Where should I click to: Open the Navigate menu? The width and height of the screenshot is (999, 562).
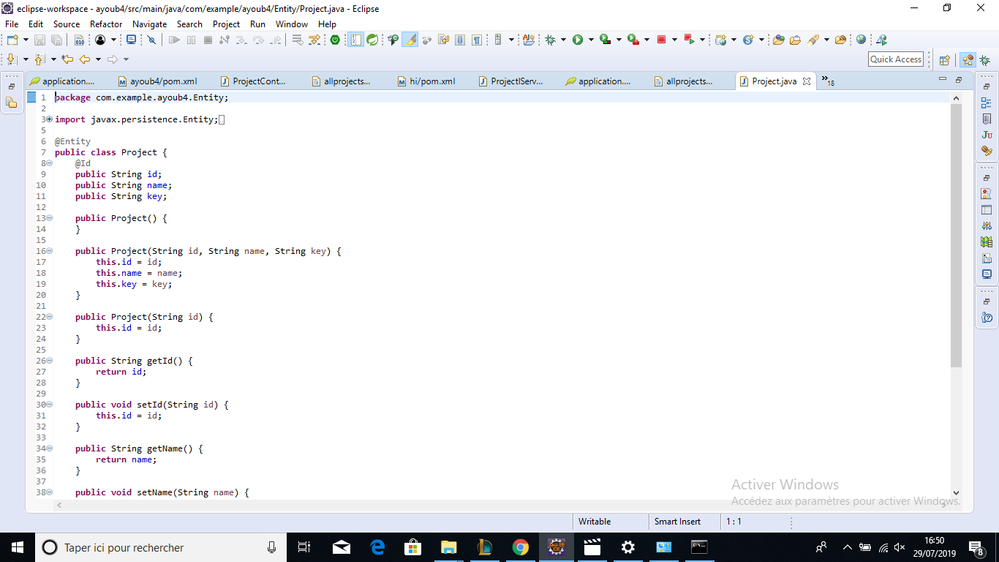coord(149,24)
